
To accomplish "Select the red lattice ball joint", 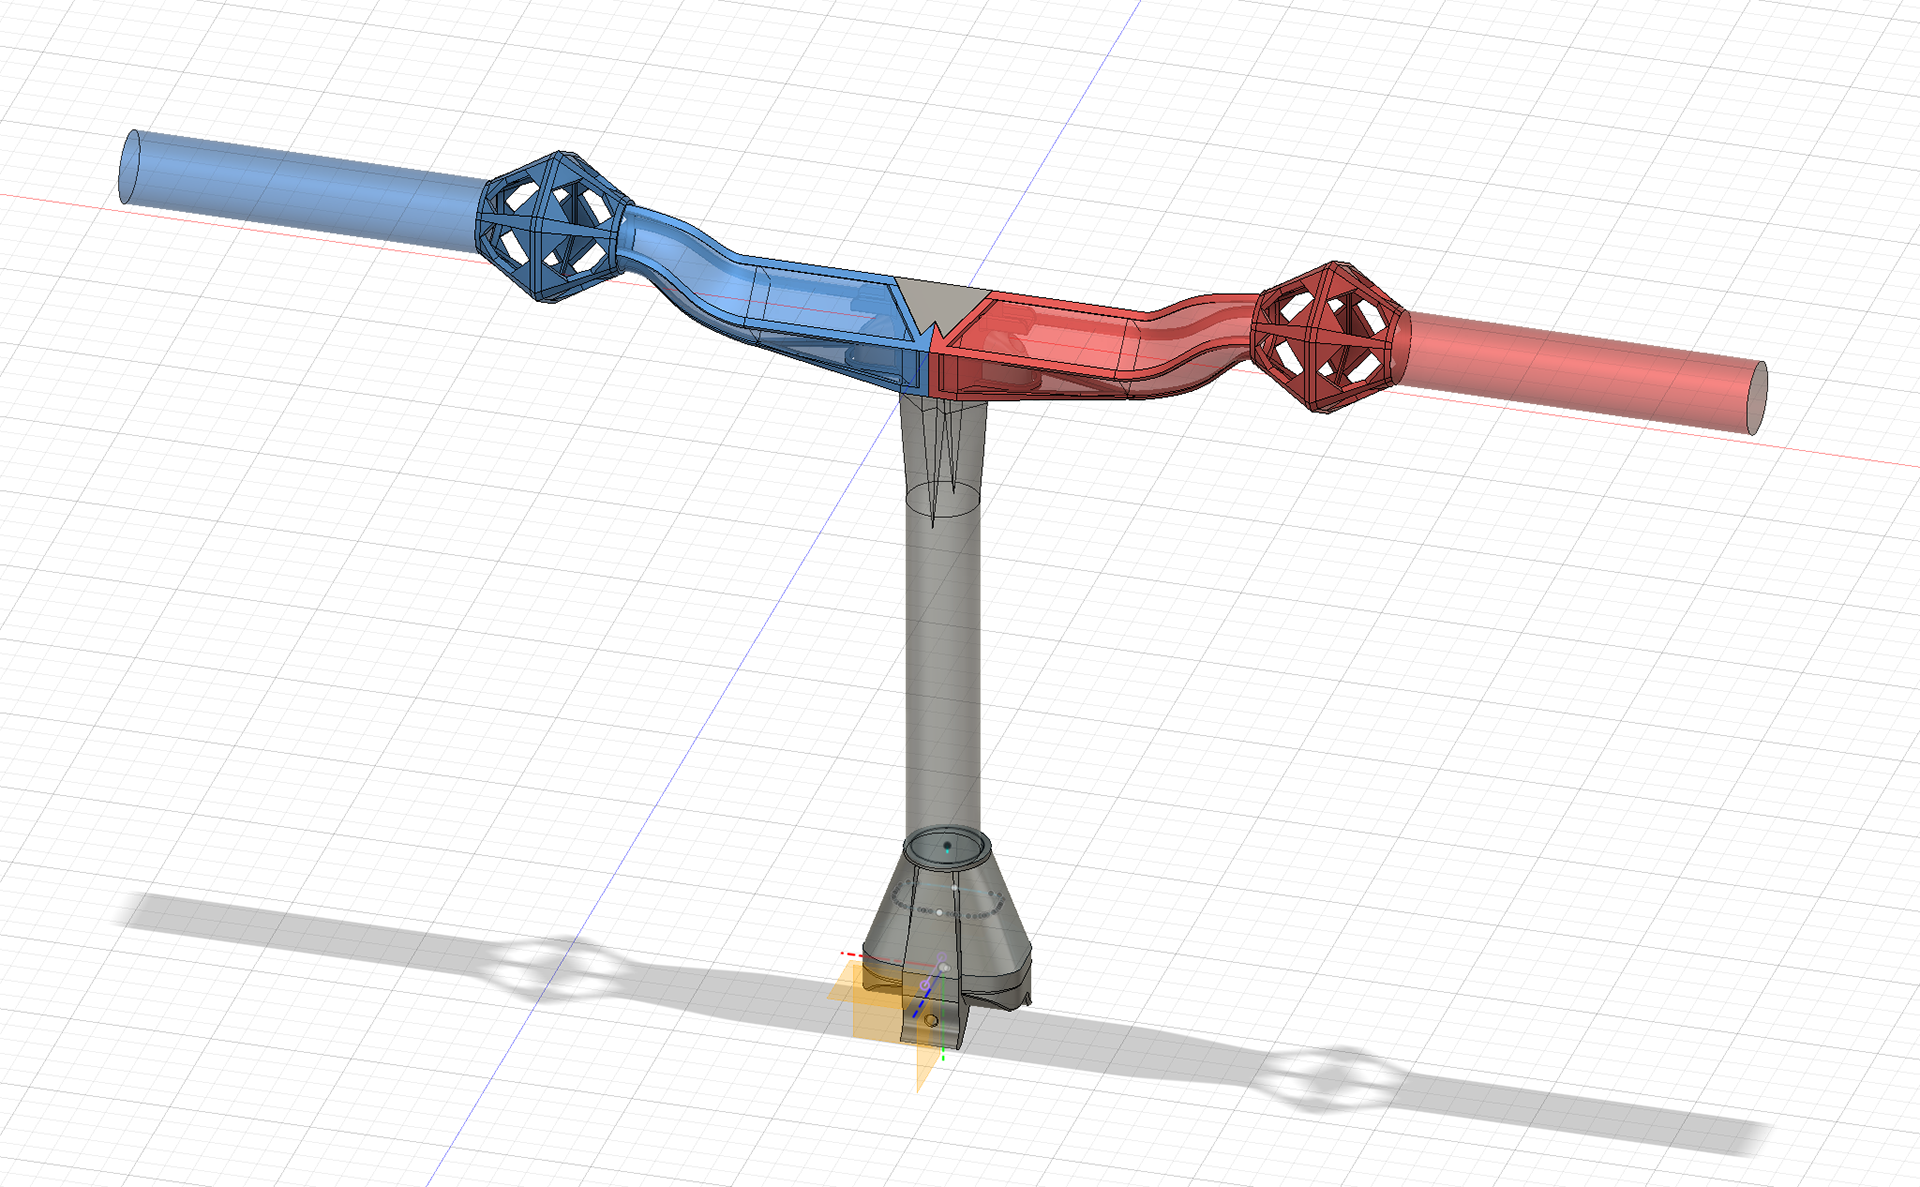I will [x=1329, y=336].
